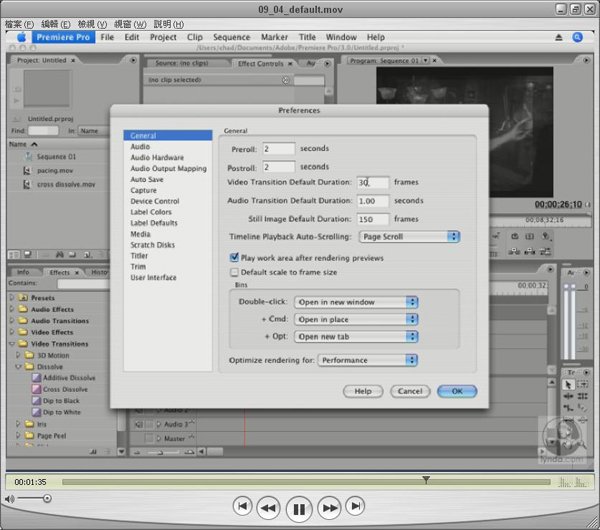
Task: Select Label Colors preferences category
Action: pyautogui.click(x=151, y=212)
